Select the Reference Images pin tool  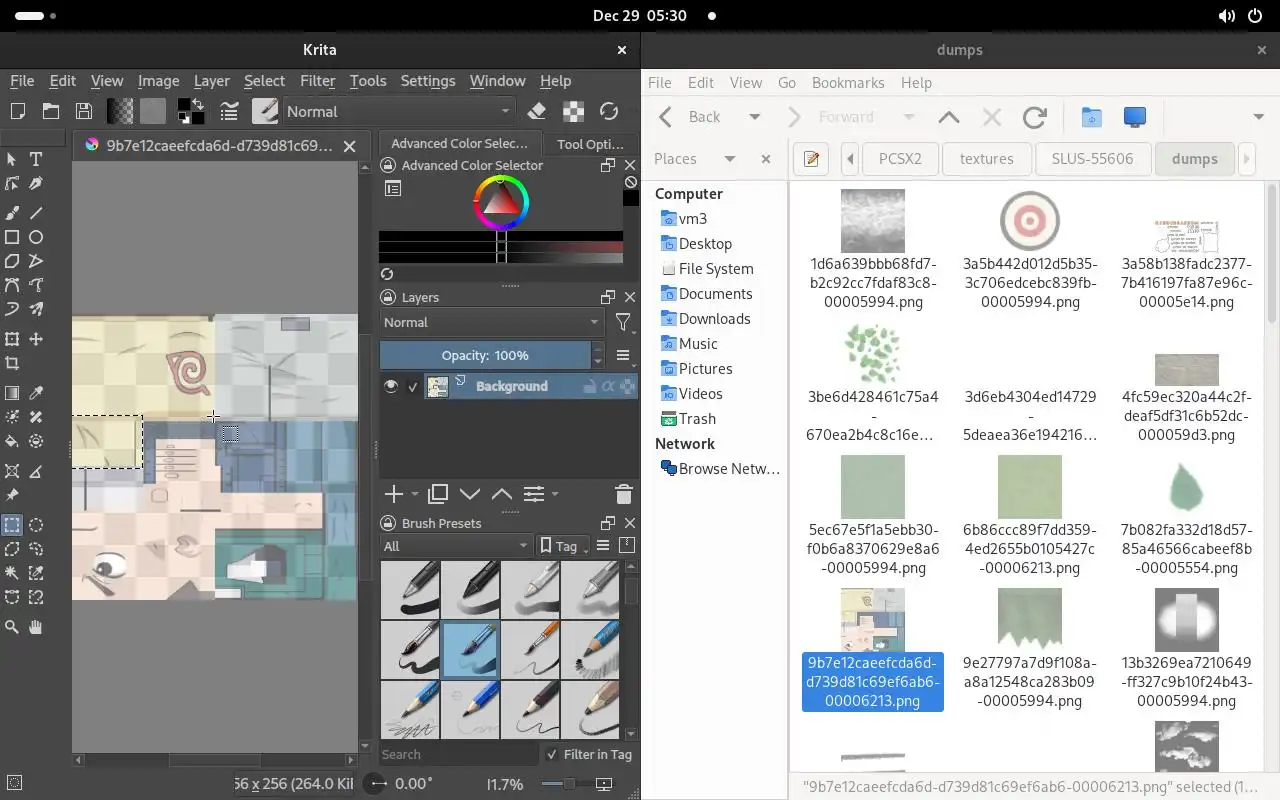click(12, 495)
